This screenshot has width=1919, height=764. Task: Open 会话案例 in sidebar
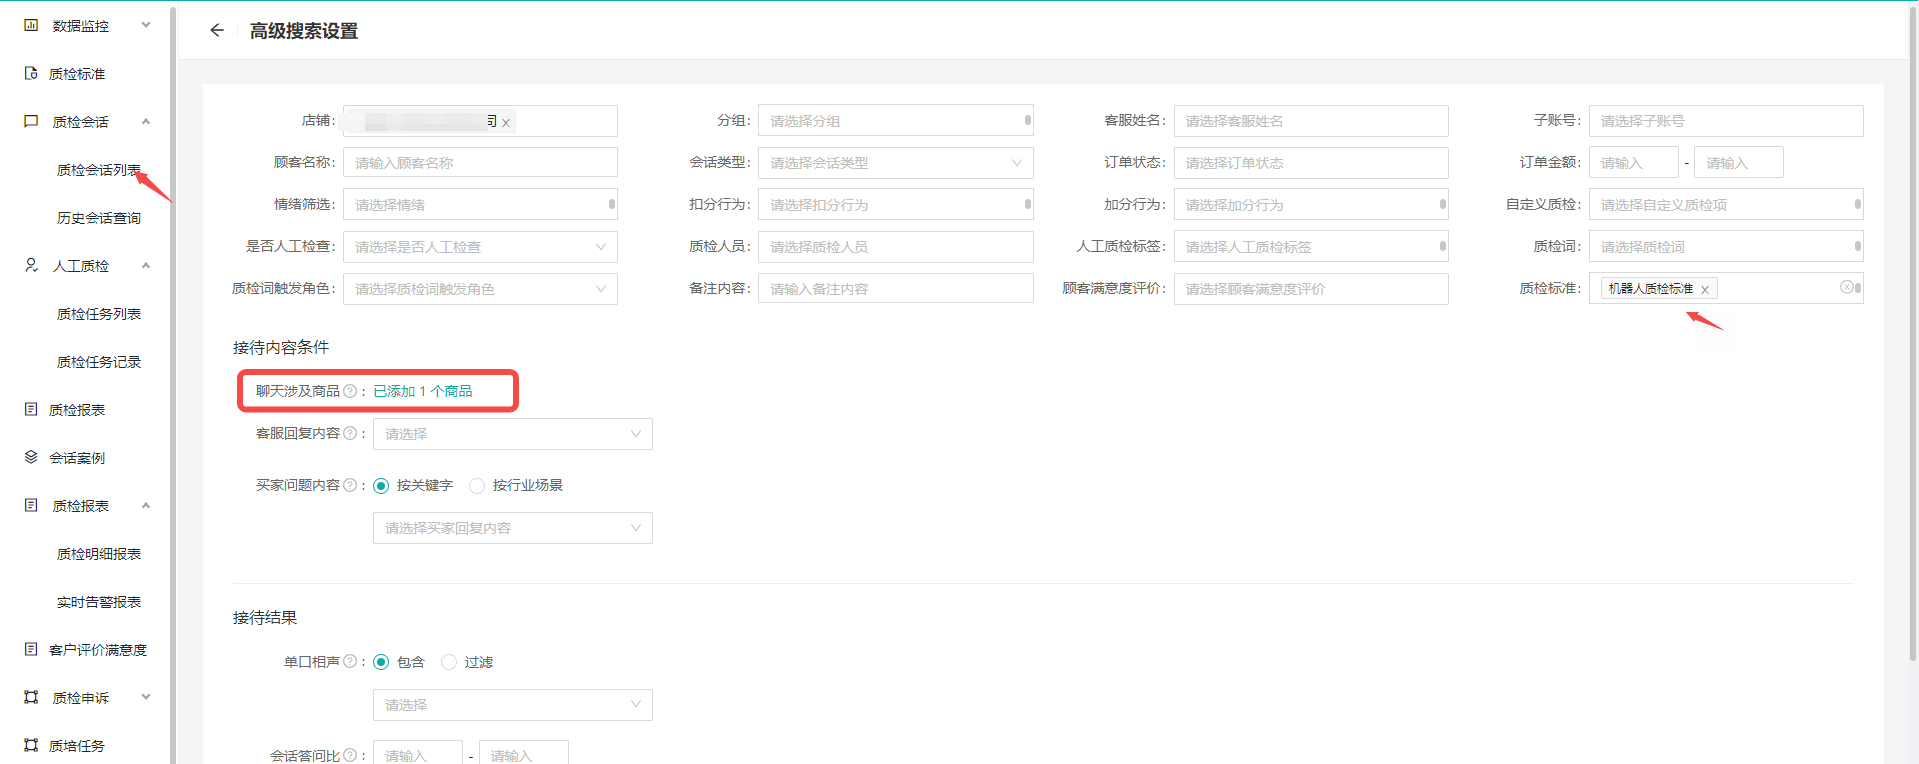(77, 458)
